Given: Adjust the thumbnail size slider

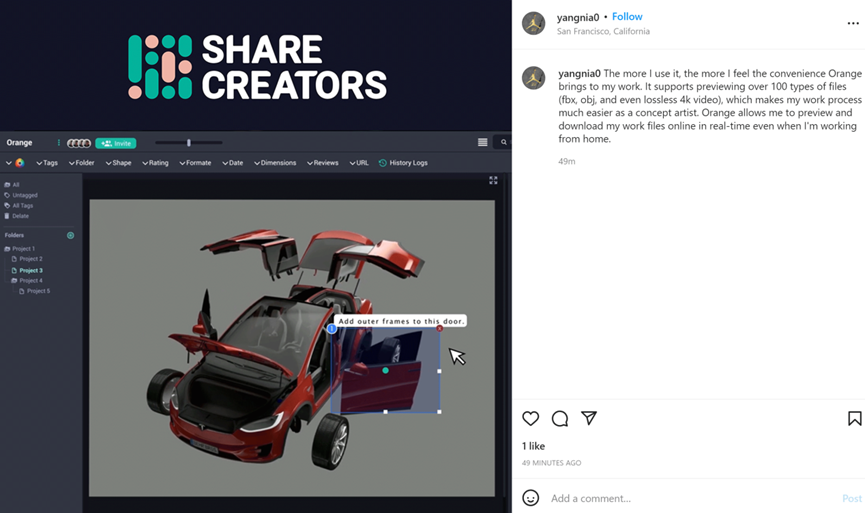Looking at the screenshot, I should click(189, 142).
